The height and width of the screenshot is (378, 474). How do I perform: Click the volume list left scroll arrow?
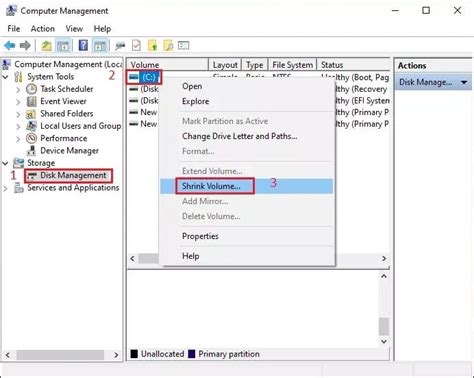[x=132, y=258]
